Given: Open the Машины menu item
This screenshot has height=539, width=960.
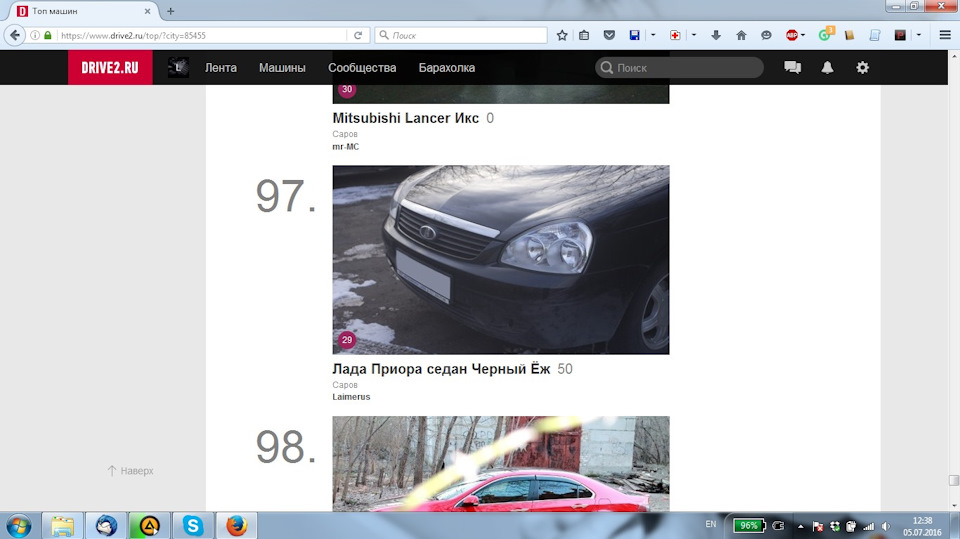Looking at the screenshot, I should (282, 68).
